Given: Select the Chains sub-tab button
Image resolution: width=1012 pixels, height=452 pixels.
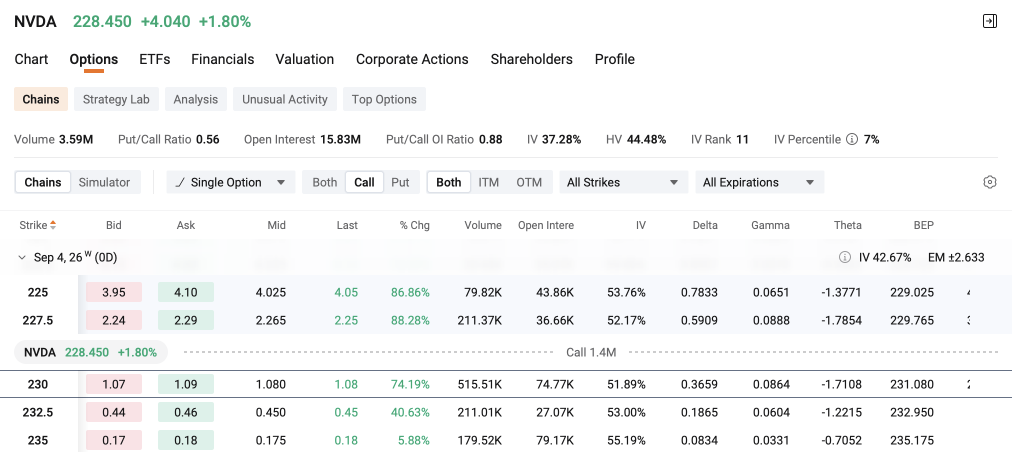Looking at the screenshot, I should click(x=41, y=99).
